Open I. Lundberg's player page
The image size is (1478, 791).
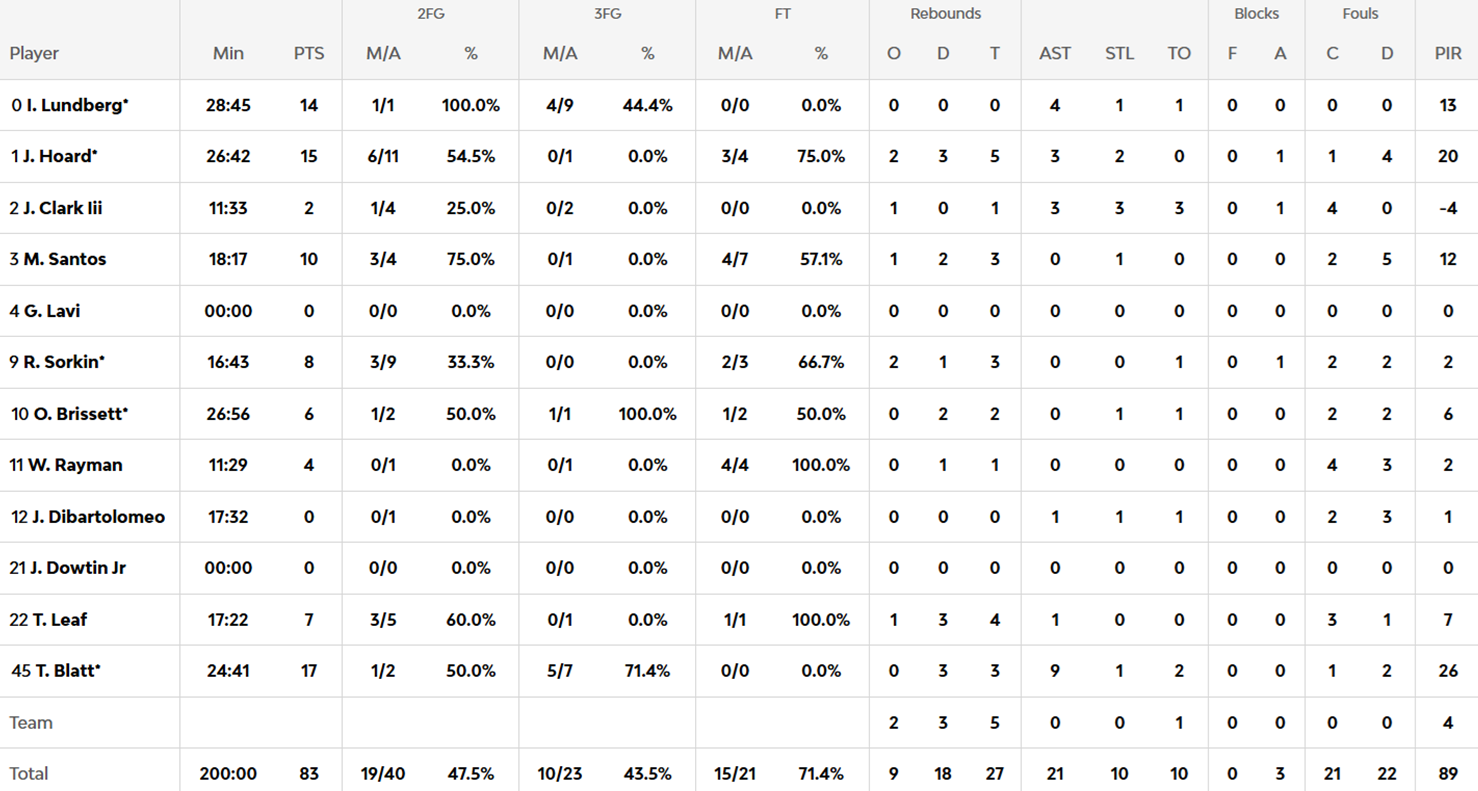74,105
